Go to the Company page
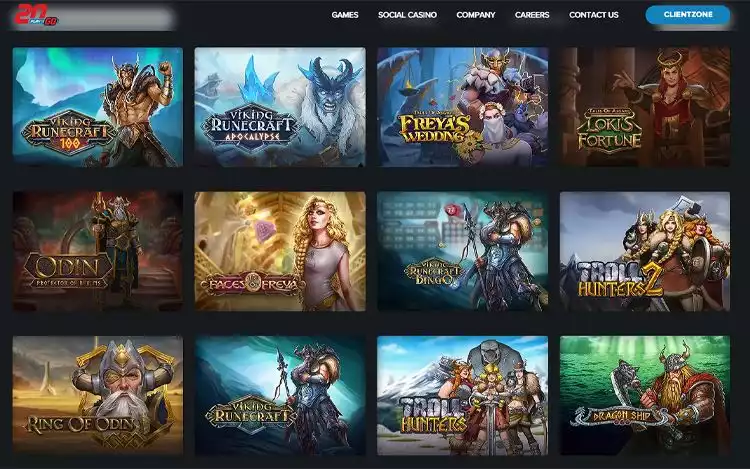The width and height of the screenshot is (750, 469). pos(475,15)
